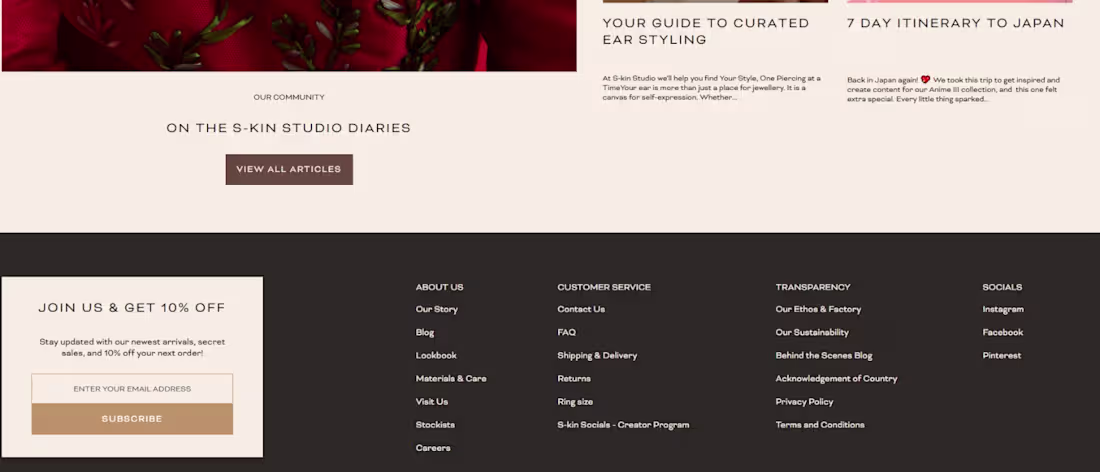This screenshot has height=472, width=1100.
Task: Open the Stockists link
Action: pyautogui.click(x=435, y=425)
